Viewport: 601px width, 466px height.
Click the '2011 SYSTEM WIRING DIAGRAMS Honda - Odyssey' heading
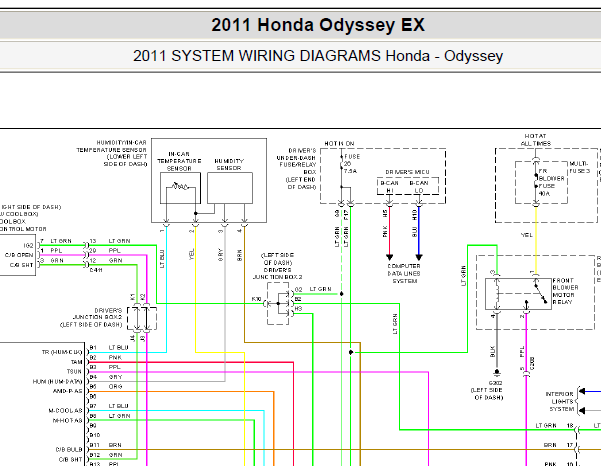pos(318,56)
